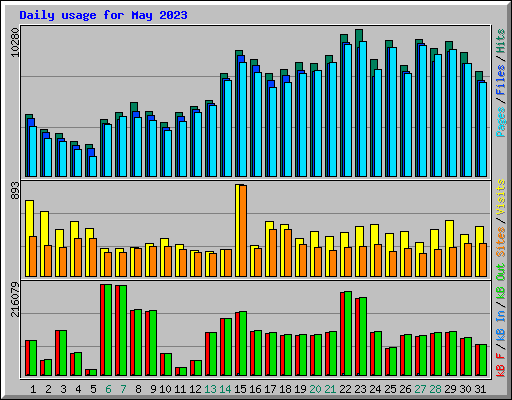Click the 'Pages' legend label
The width and height of the screenshot is (512, 400).
tap(501, 122)
